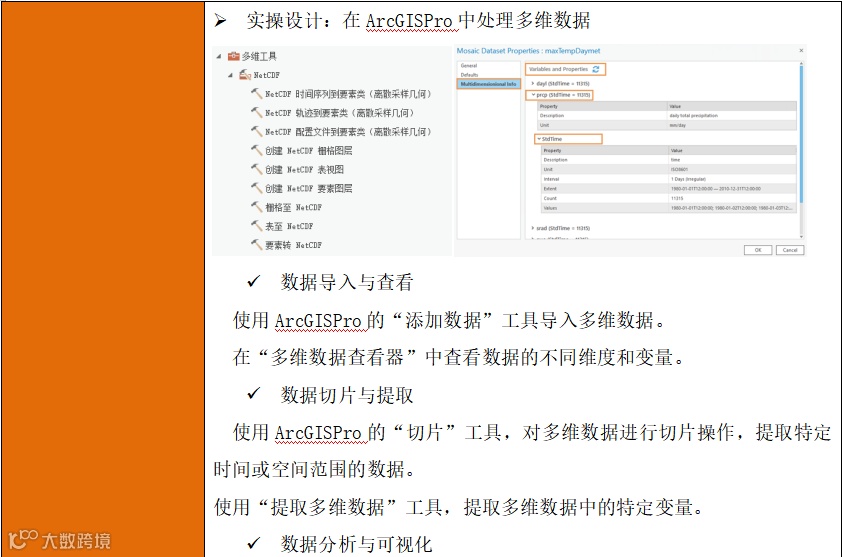Click the Cancel button in Mosaic Dataset Properties
The height and width of the screenshot is (557, 843).
tap(790, 250)
